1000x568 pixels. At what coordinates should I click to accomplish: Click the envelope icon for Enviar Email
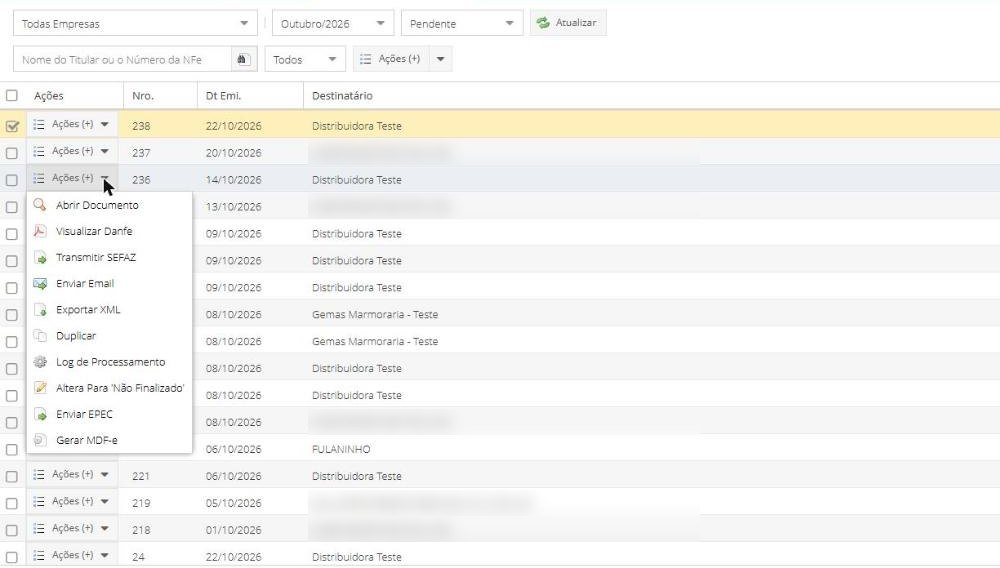tap(40, 283)
